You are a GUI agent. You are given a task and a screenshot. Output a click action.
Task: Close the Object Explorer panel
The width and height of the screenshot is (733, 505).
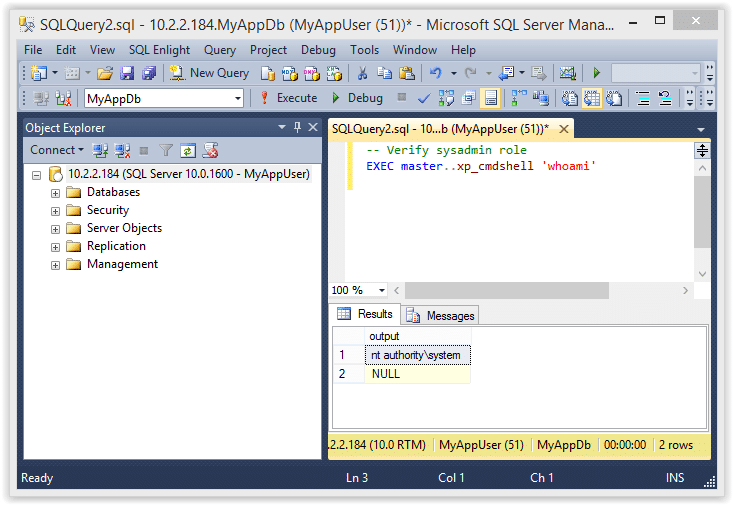[313, 127]
